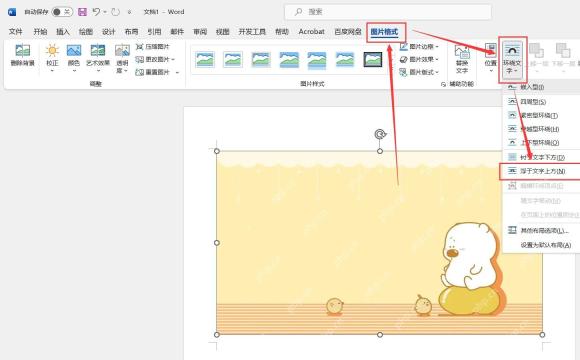Click the bottom-center picture resize handle
This screenshot has width=580, height=360.
[x=380, y=334]
